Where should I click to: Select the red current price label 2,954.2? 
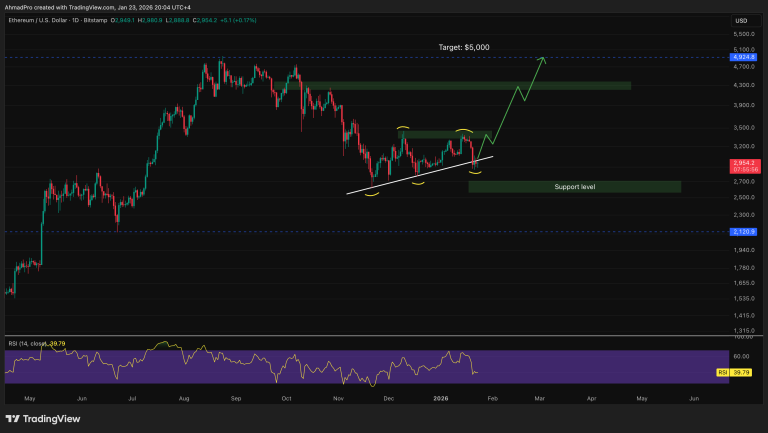pyautogui.click(x=742, y=161)
